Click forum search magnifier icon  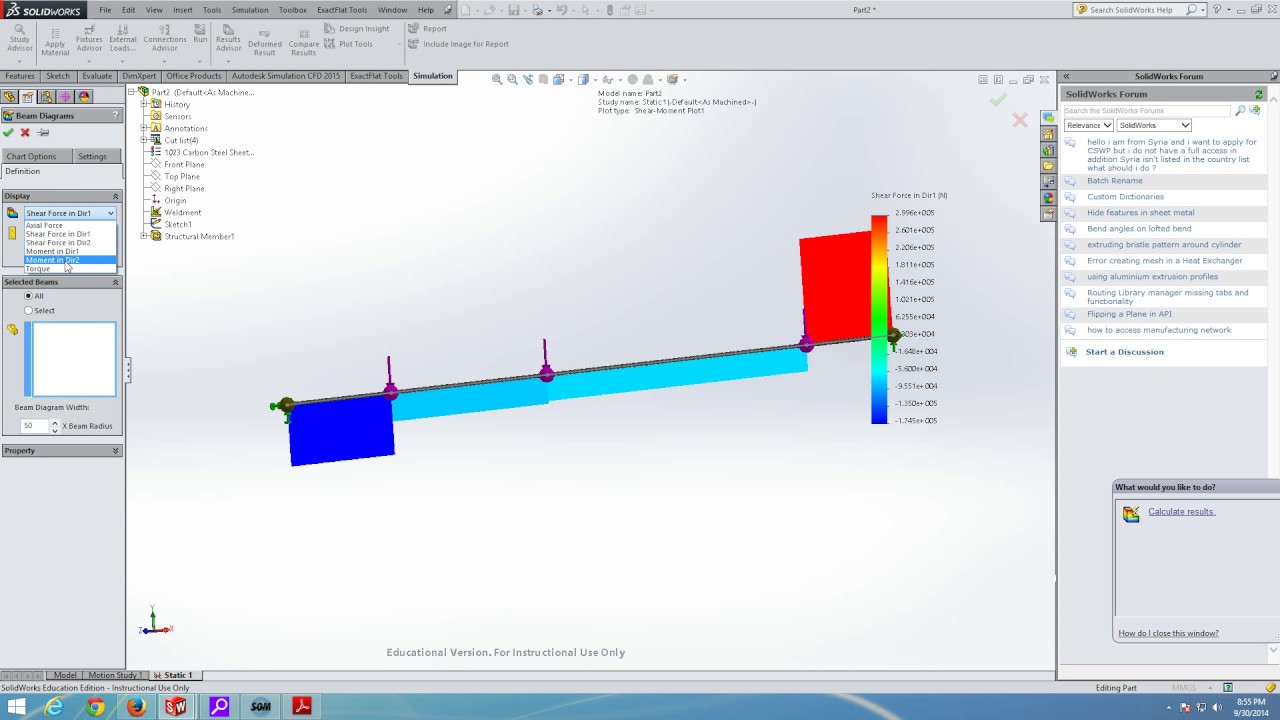click(x=1240, y=111)
